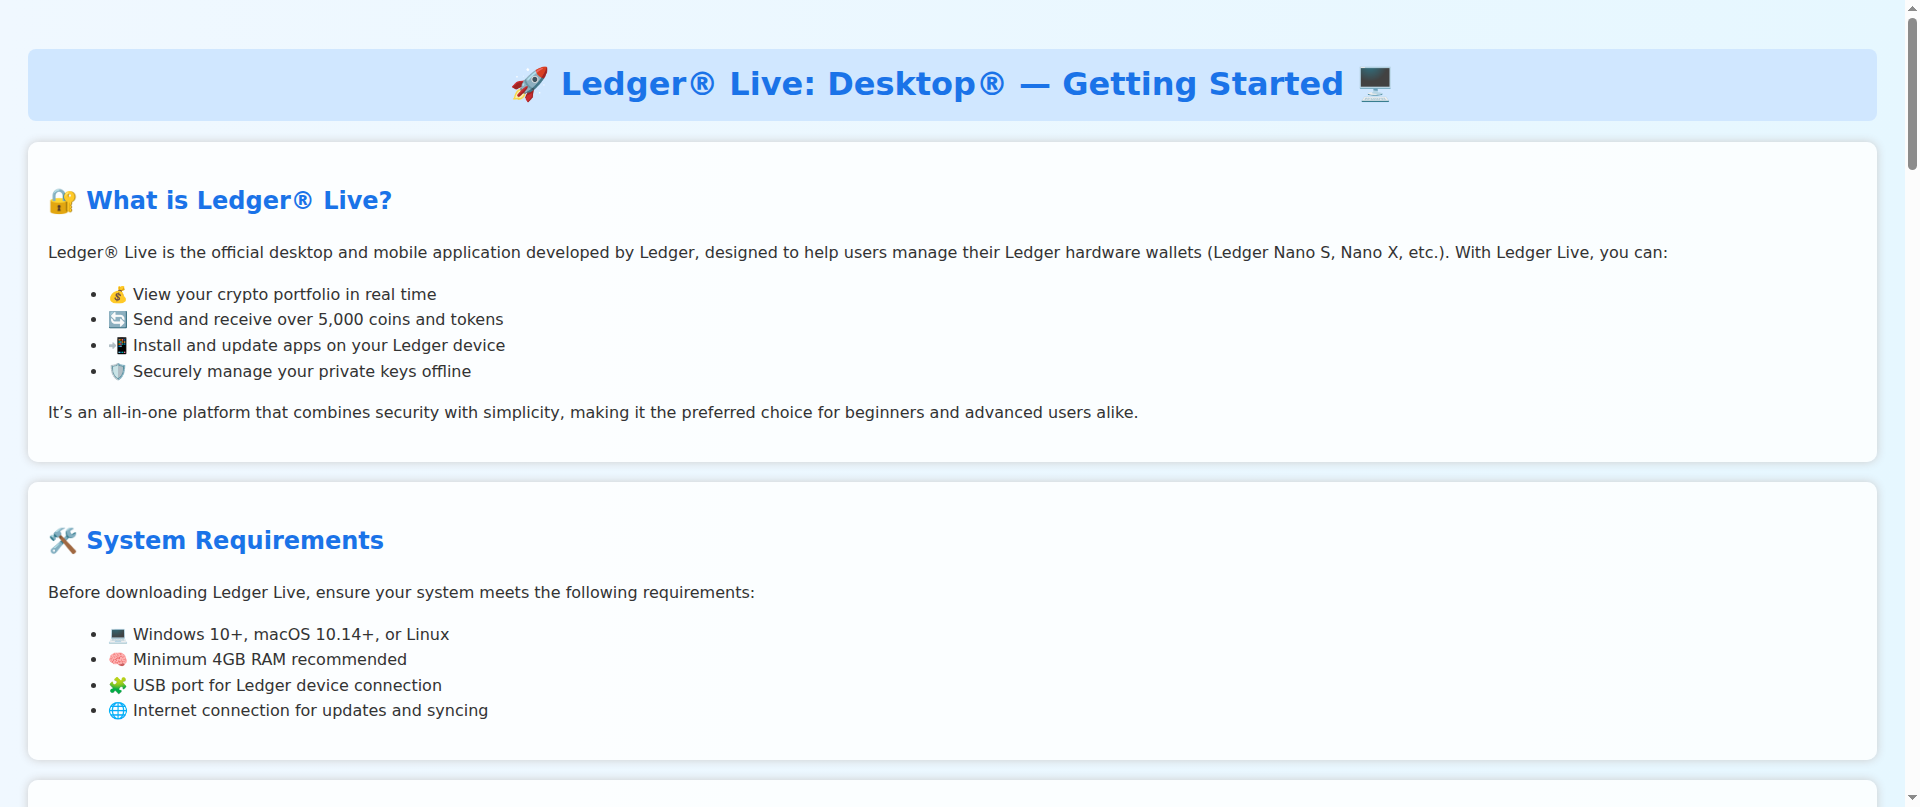
Task: Click the phone icon by Install and update apps
Action: [x=118, y=346]
